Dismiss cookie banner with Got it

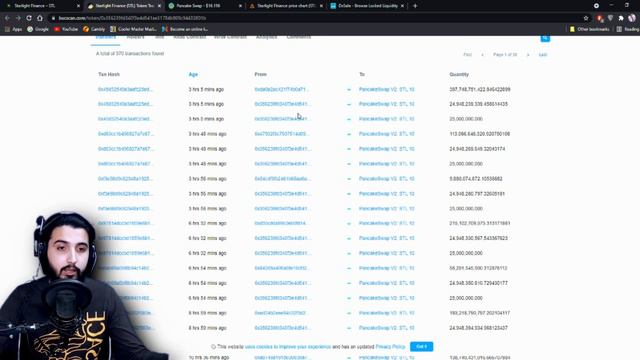click(422, 347)
